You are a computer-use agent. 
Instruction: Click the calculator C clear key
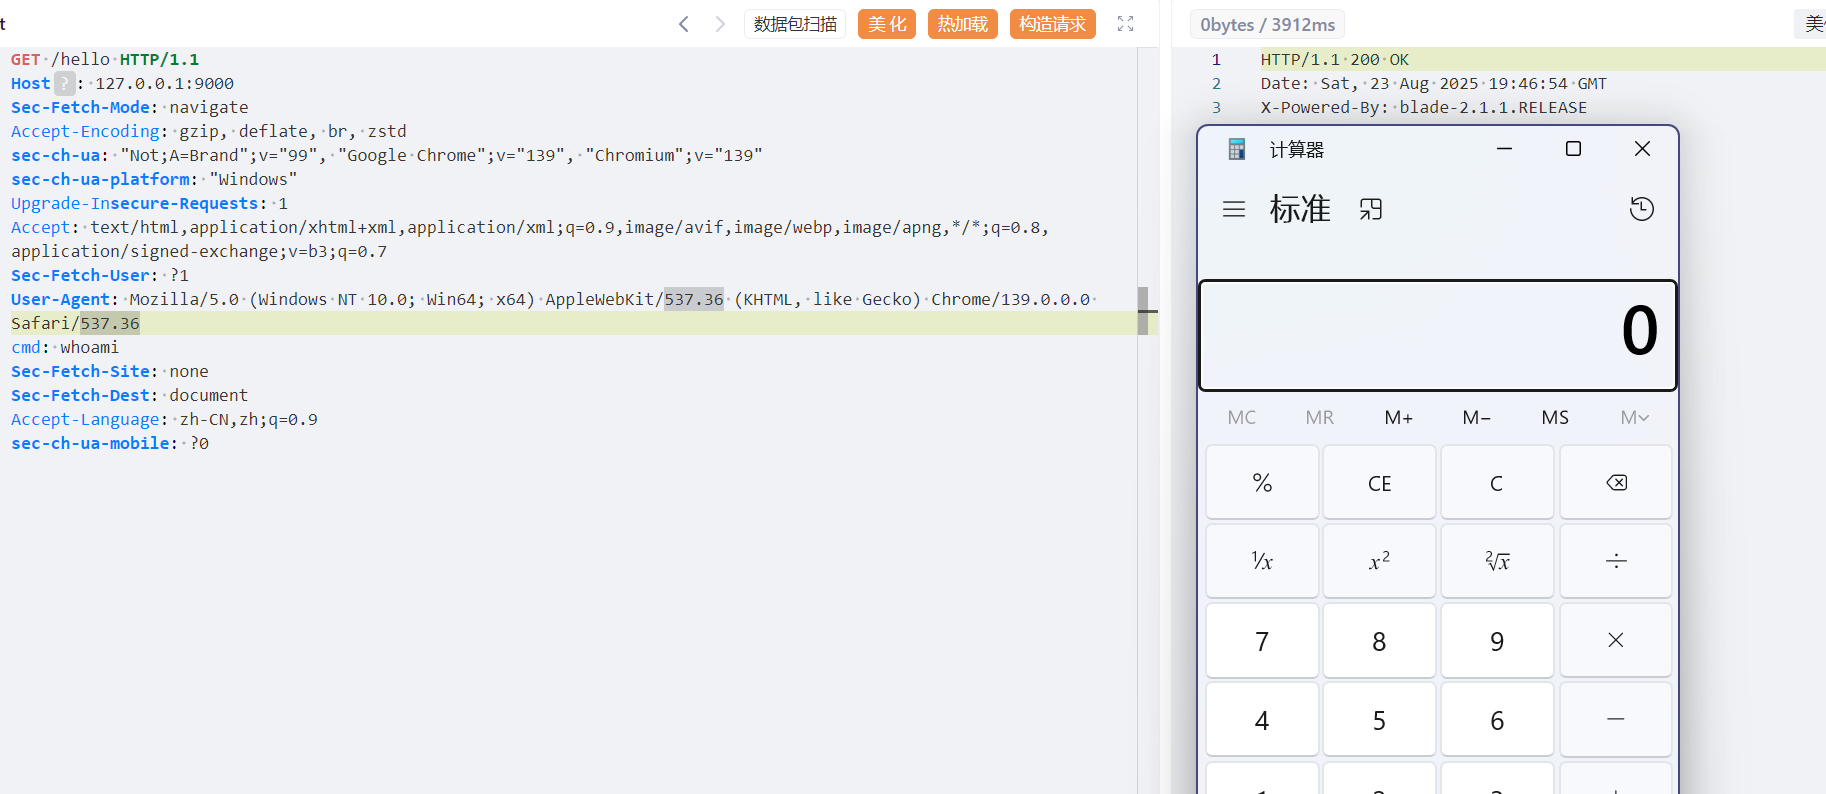tap(1497, 483)
